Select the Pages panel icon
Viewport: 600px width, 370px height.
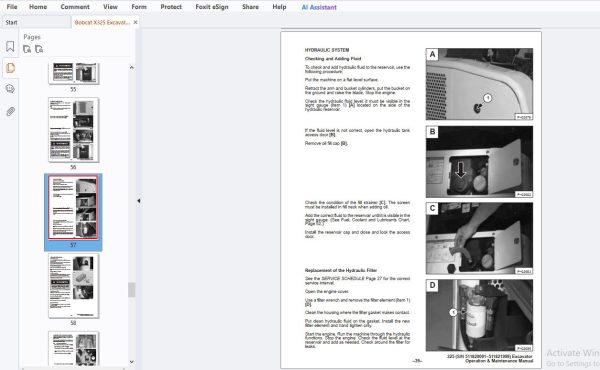point(10,68)
